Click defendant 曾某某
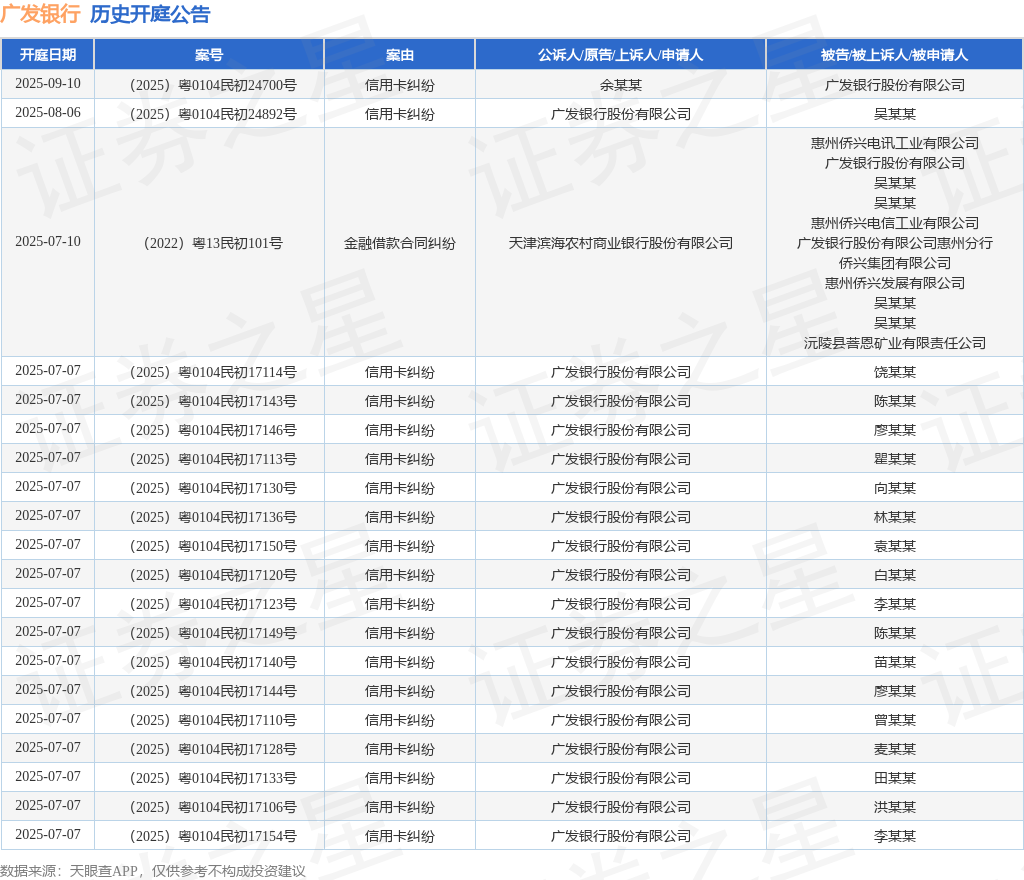 [x=895, y=720]
